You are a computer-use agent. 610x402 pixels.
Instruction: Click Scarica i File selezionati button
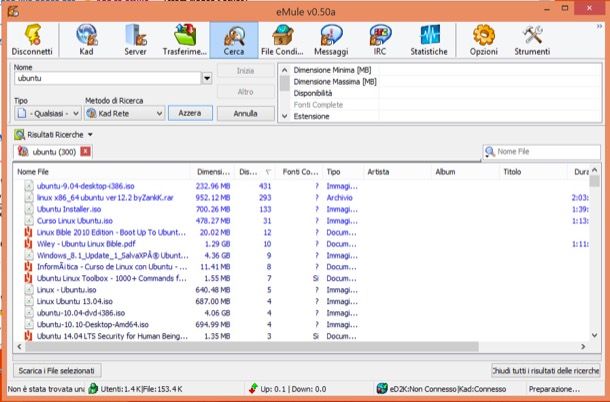pos(57,371)
